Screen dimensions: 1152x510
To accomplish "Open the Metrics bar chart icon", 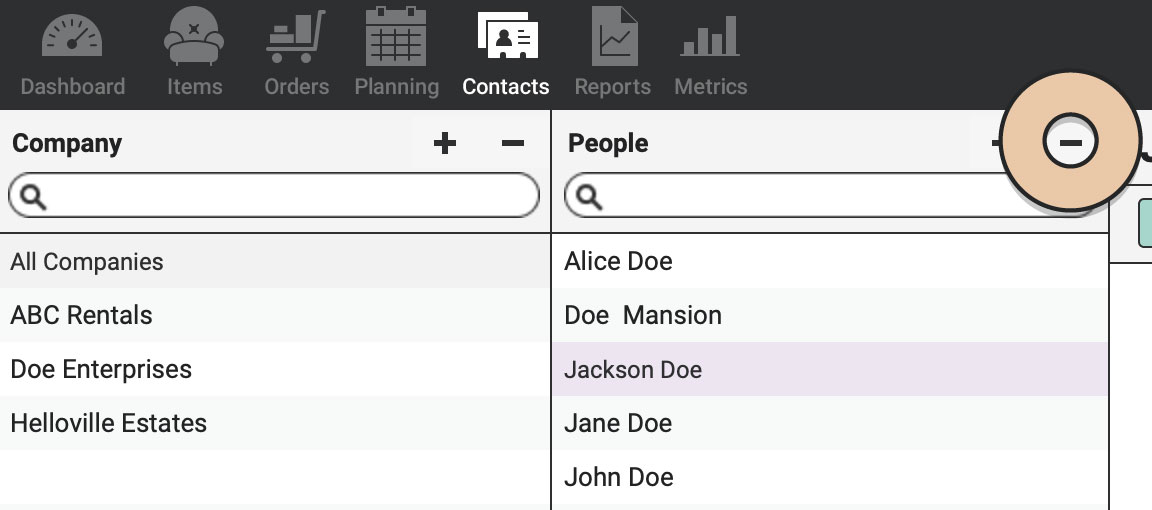I will (x=710, y=37).
